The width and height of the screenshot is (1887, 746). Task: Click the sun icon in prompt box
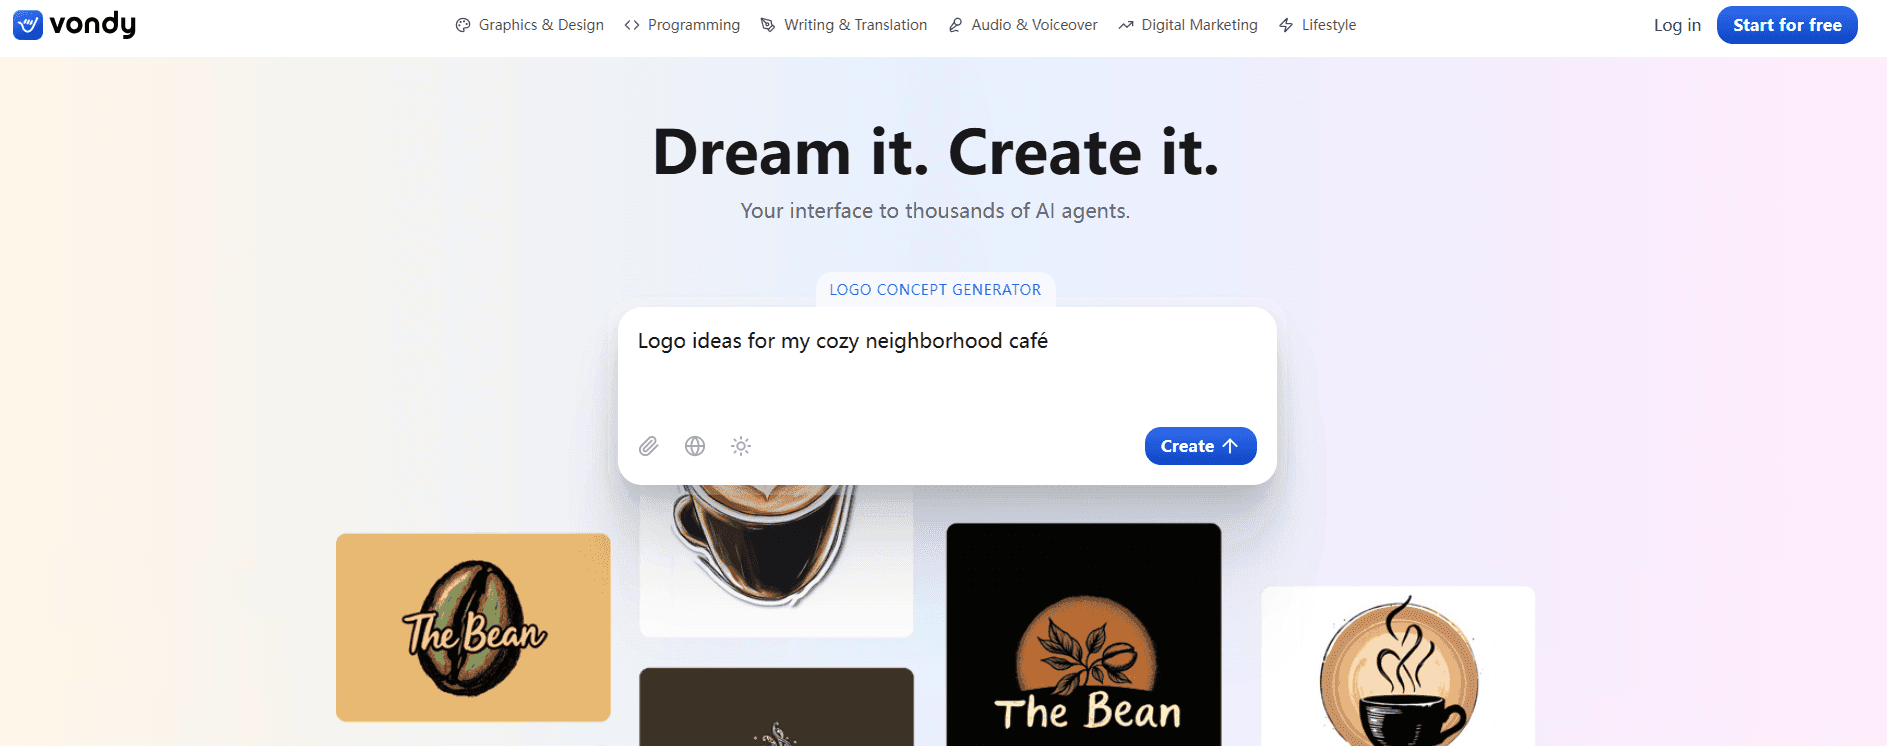(x=741, y=446)
